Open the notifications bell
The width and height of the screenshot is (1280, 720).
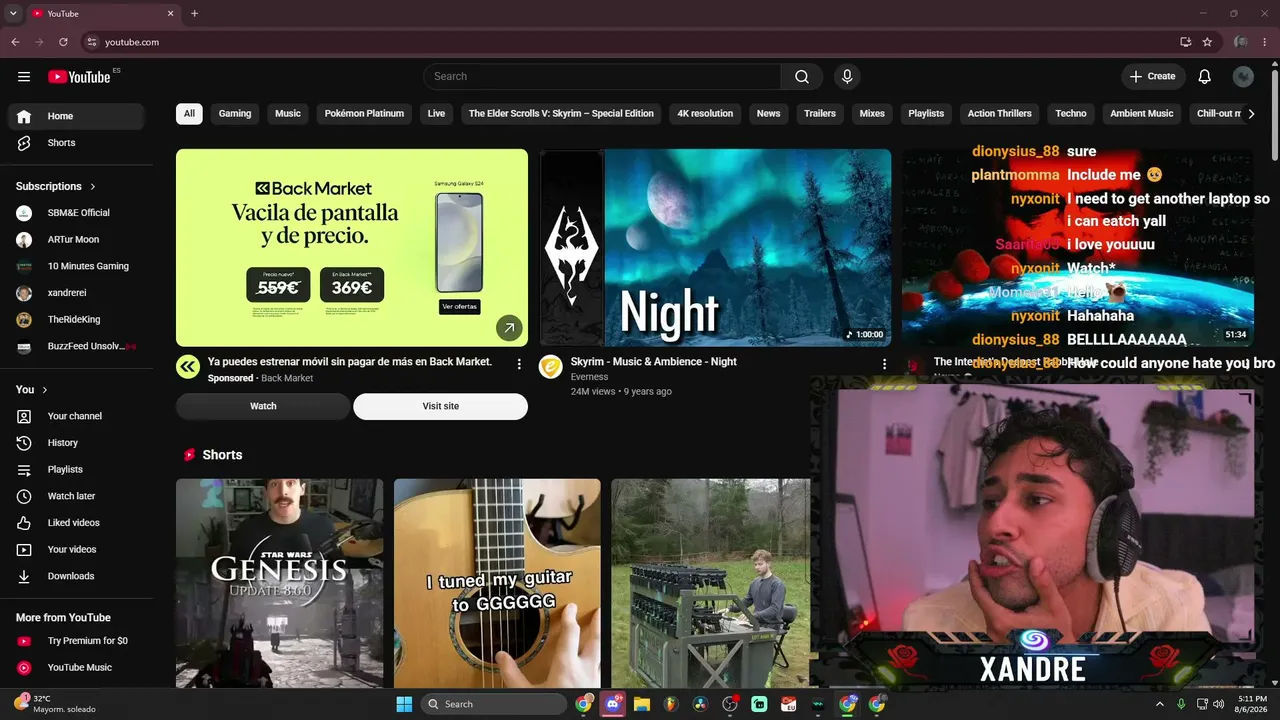click(1205, 77)
